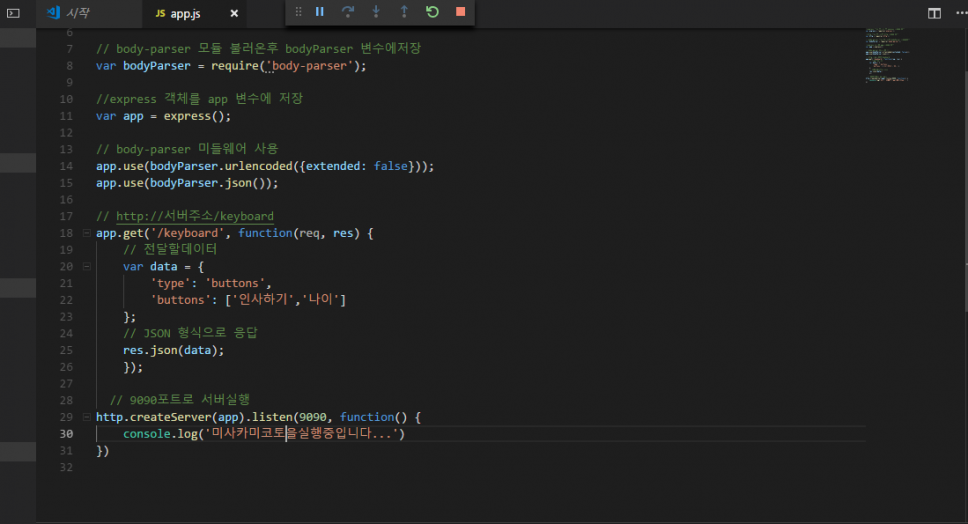Click the Step Over debug button
968x524 pixels.
(x=348, y=12)
